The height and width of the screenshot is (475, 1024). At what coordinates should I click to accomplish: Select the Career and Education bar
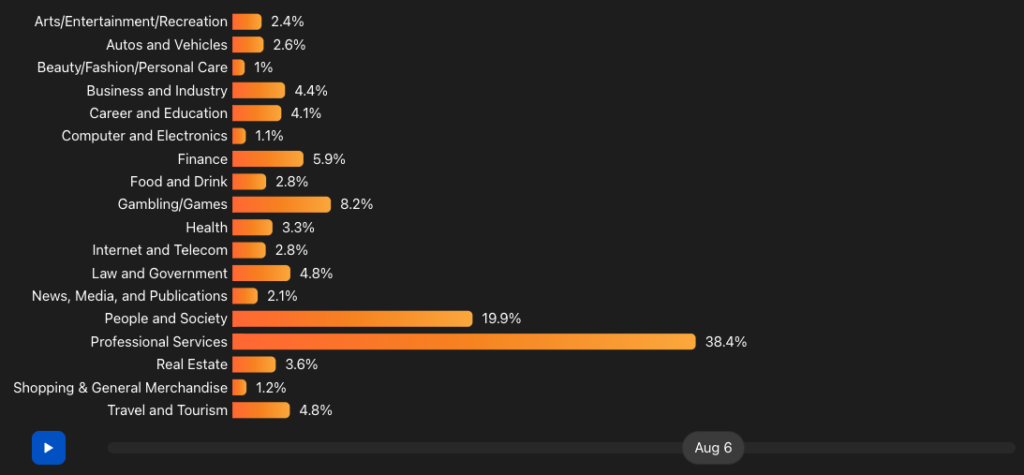coord(257,113)
